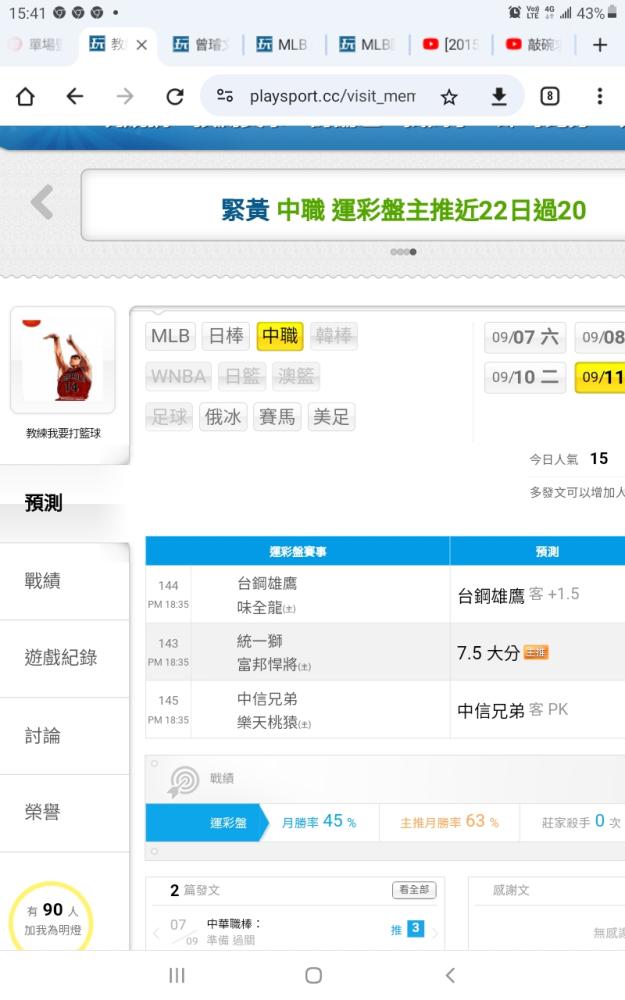Image resolution: width=625 pixels, height=1000 pixels.
Task: Reload the page with the refresh icon
Action: click(x=175, y=96)
